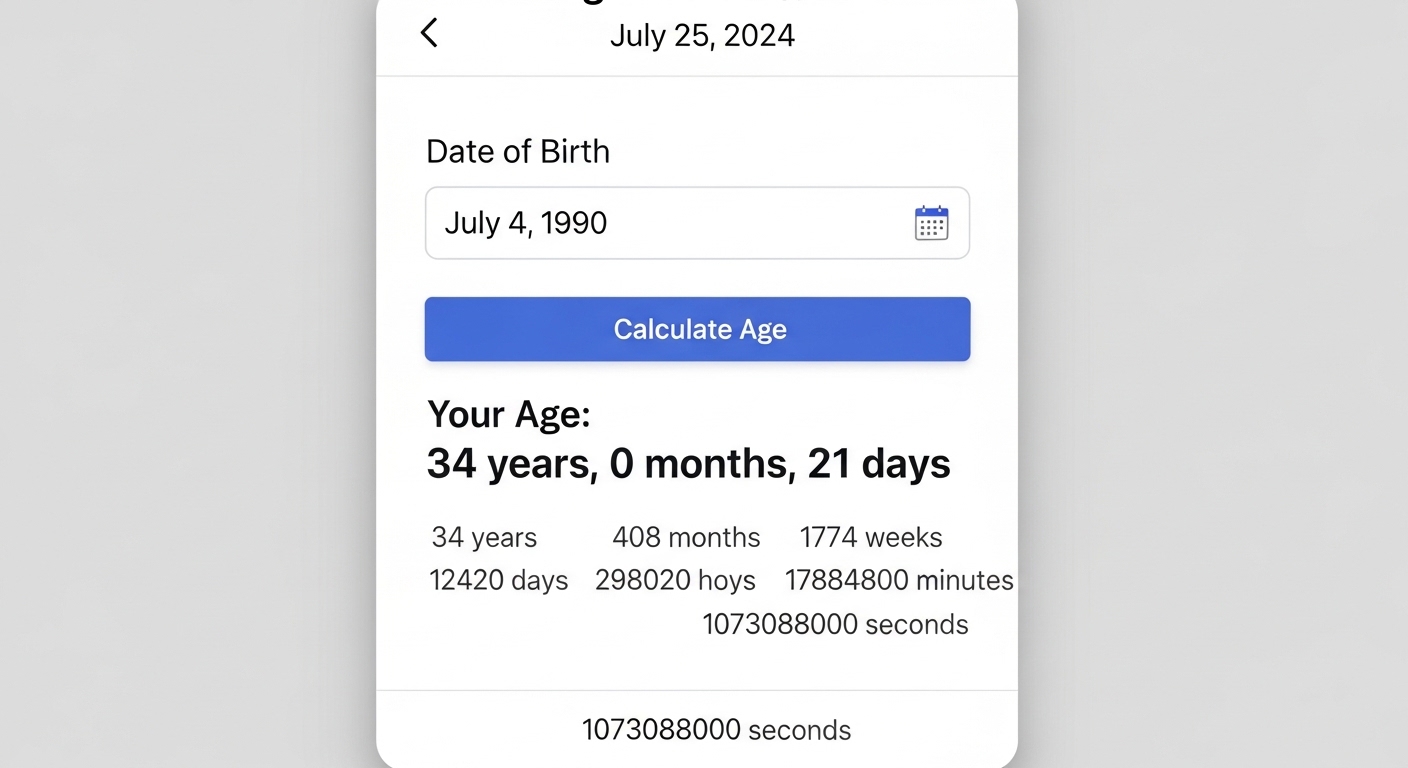Click the "1774 weeks" stat
The width and height of the screenshot is (1408, 768).
click(870, 538)
